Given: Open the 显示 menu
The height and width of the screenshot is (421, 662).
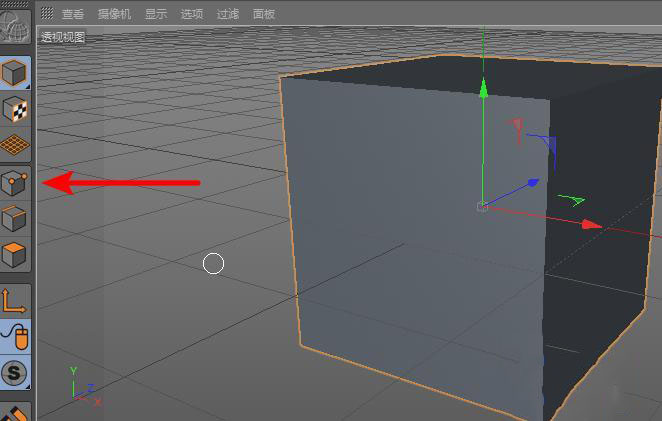Looking at the screenshot, I should (x=156, y=14).
